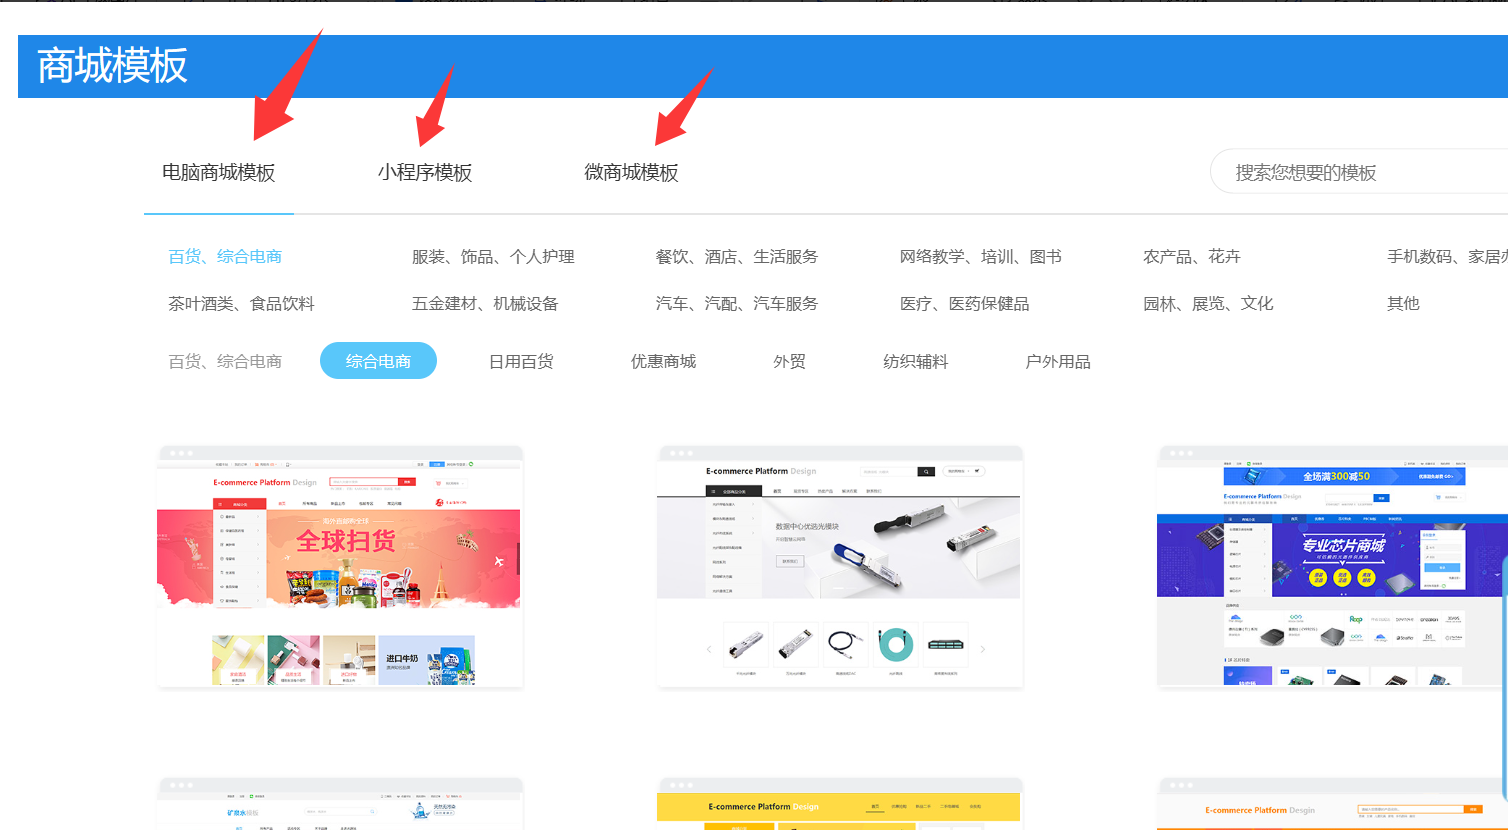Filter by 日用百货 subcategory
Screen dimensions: 1508x830
[521, 362]
